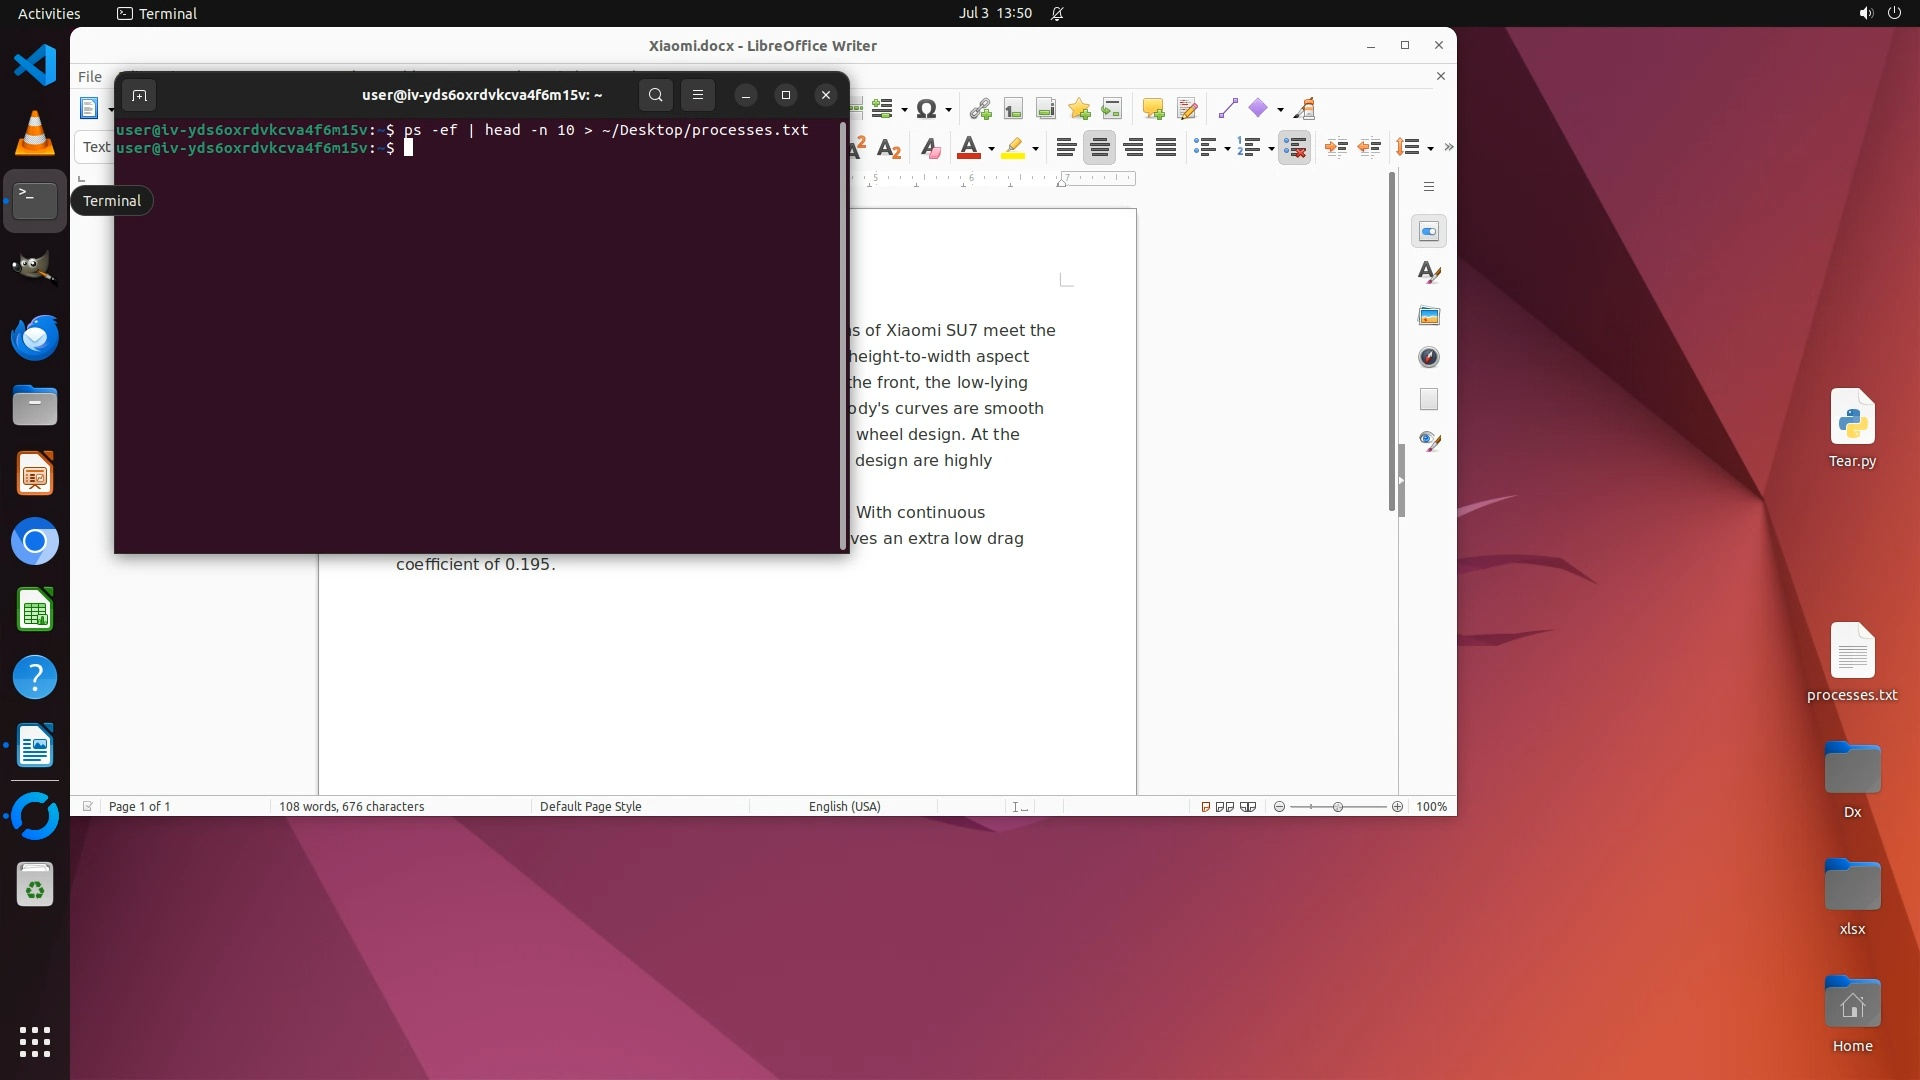1920x1080 pixels.
Task: Open the sidebar Styles panel
Action: 1429,272
